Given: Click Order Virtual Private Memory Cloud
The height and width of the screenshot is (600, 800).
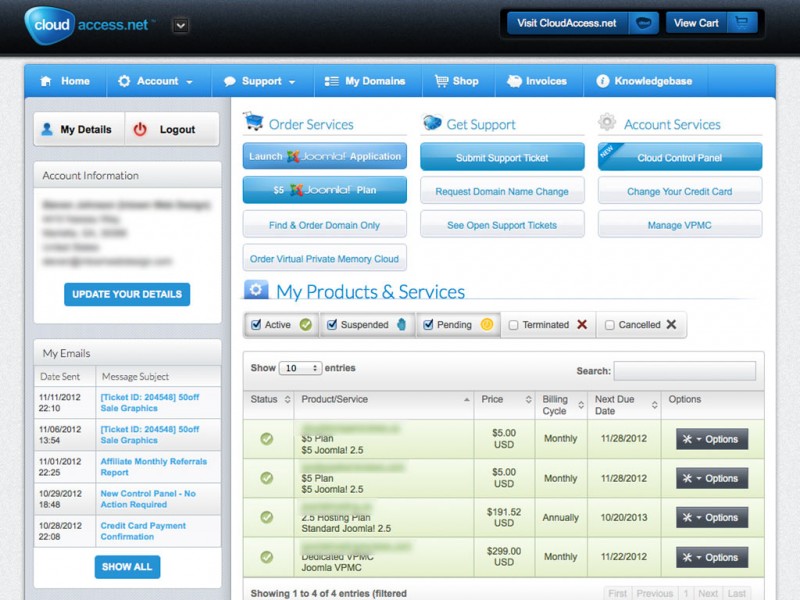Looking at the screenshot, I should click(324, 259).
